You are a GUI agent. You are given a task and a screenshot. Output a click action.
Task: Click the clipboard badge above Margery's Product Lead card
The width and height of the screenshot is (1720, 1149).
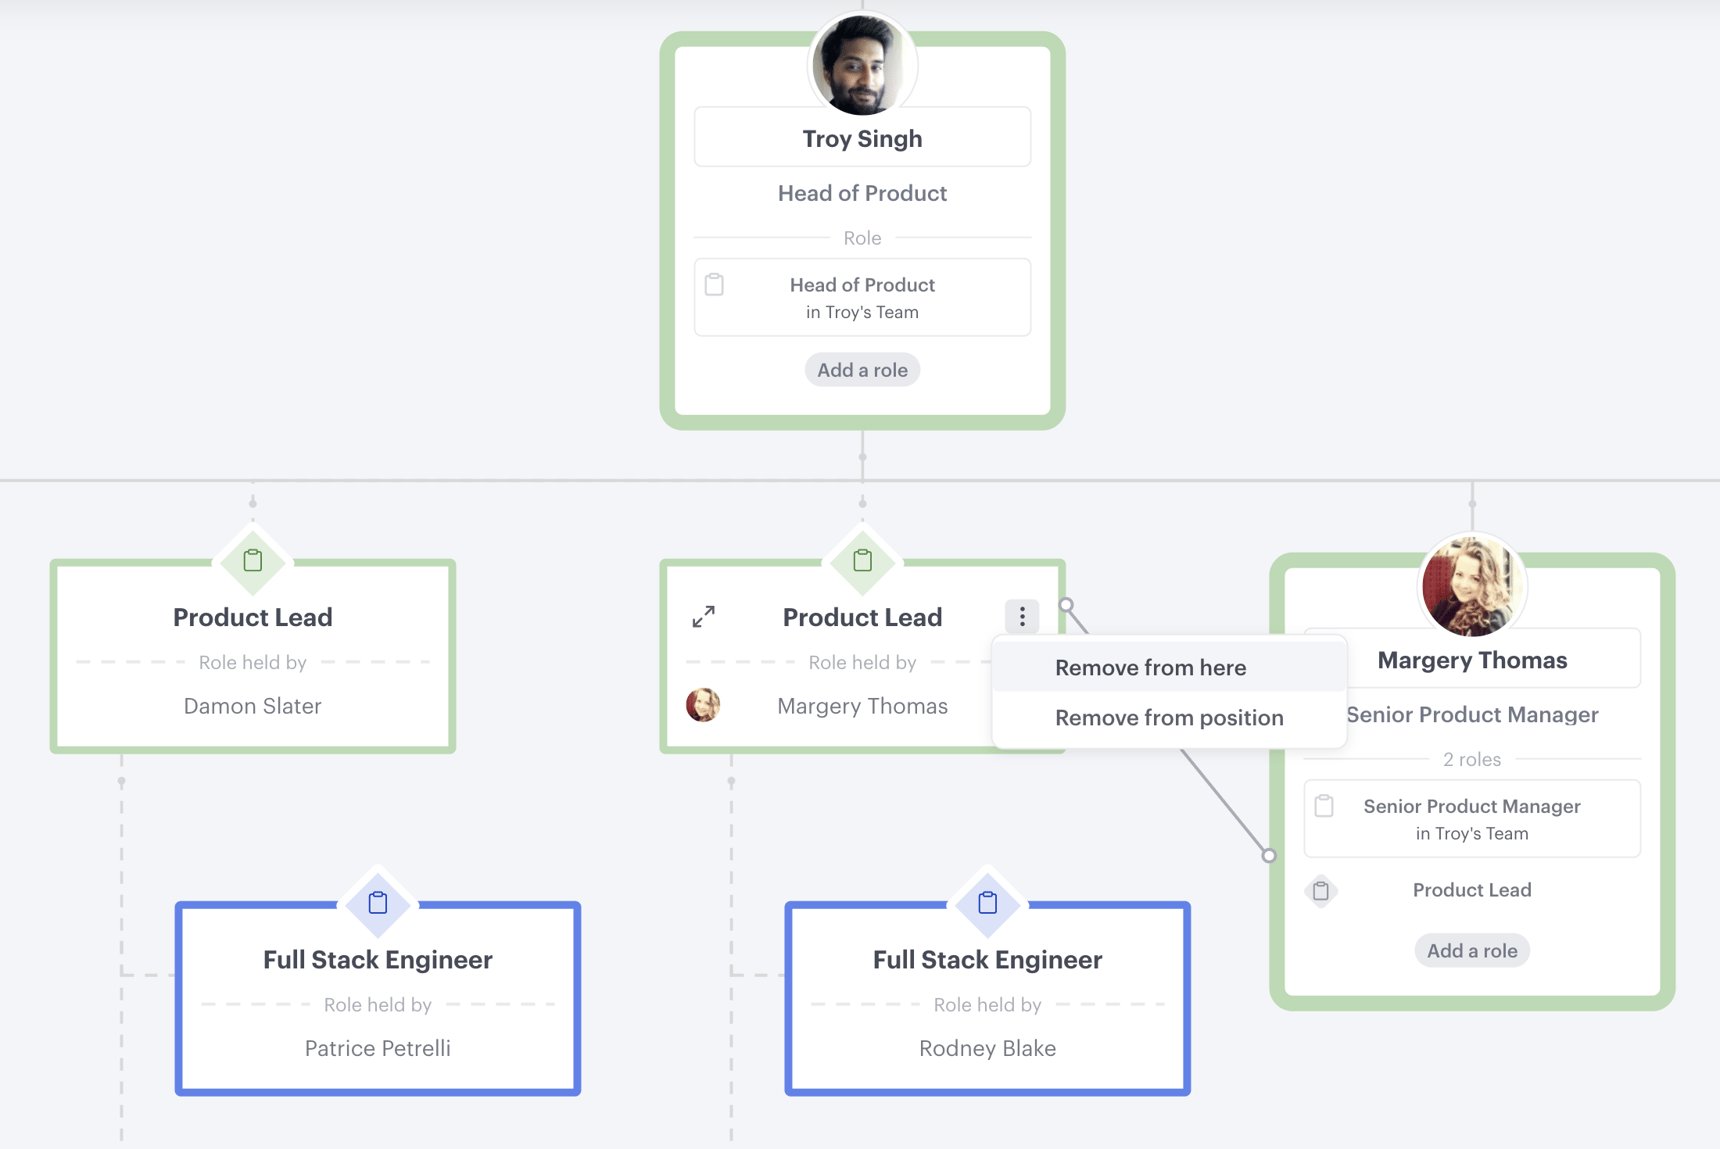[x=862, y=562]
